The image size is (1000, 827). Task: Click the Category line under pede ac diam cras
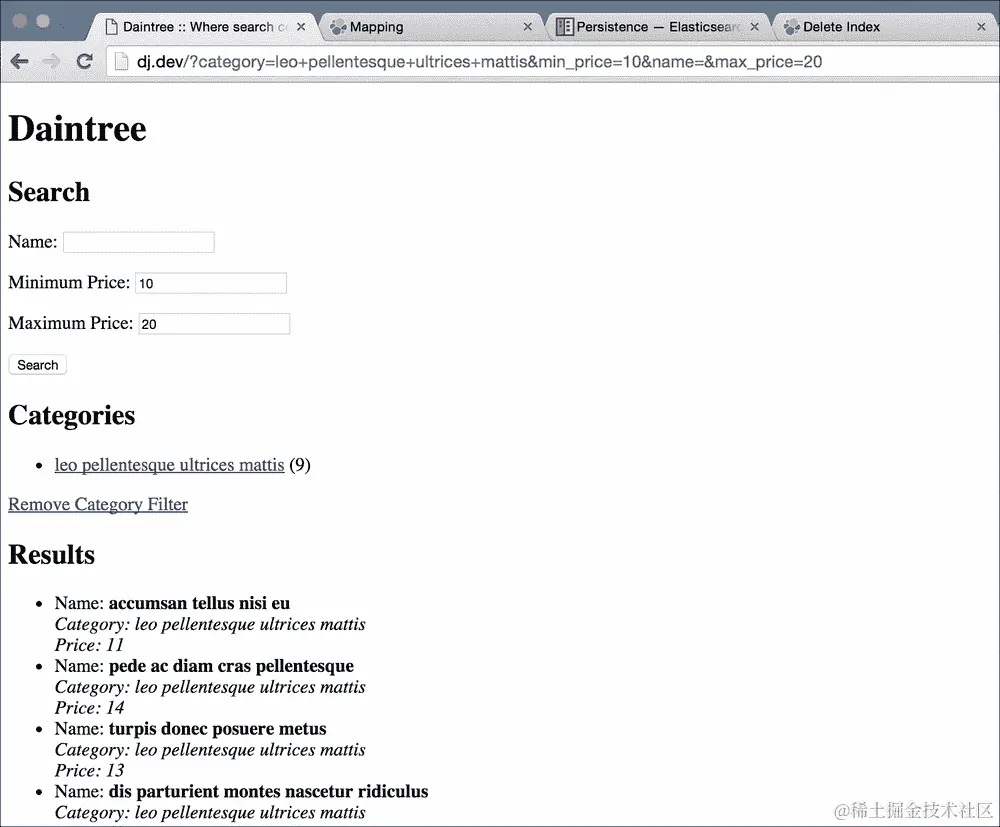coord(210,687)
